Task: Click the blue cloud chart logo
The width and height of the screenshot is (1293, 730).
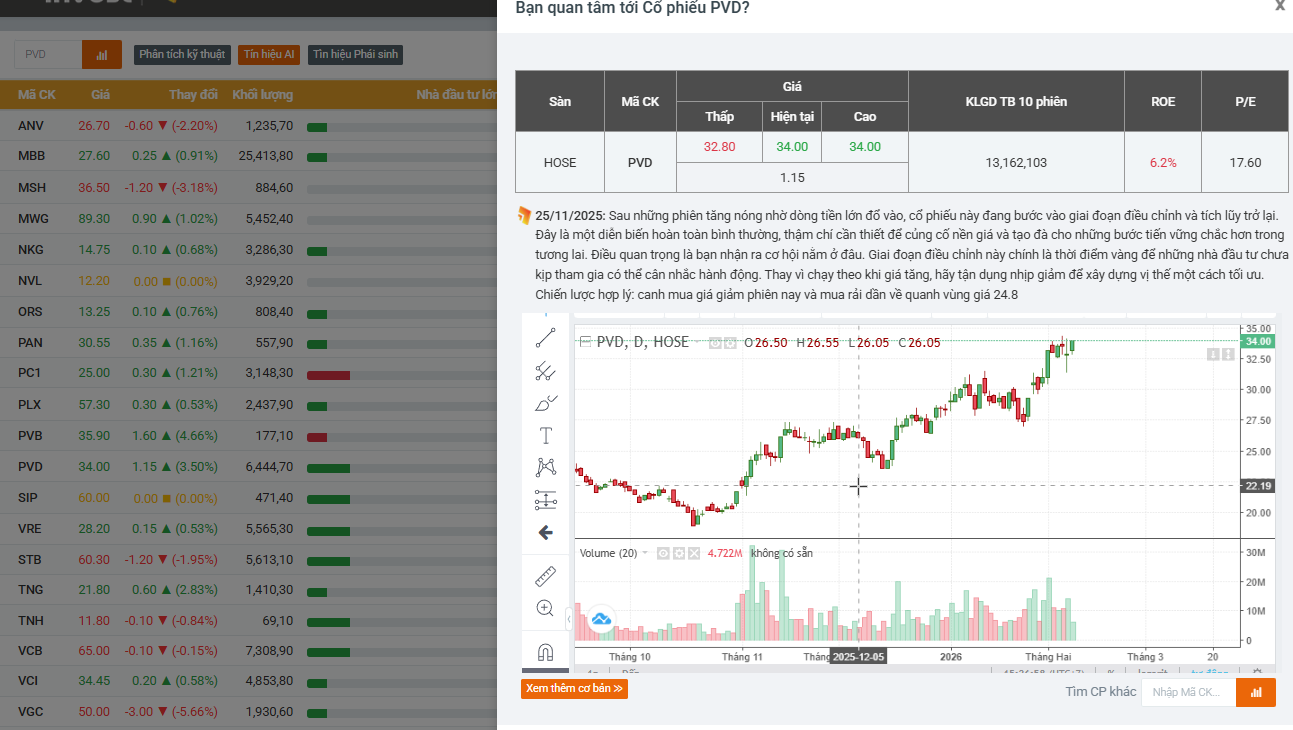Action: click(601, 619)
